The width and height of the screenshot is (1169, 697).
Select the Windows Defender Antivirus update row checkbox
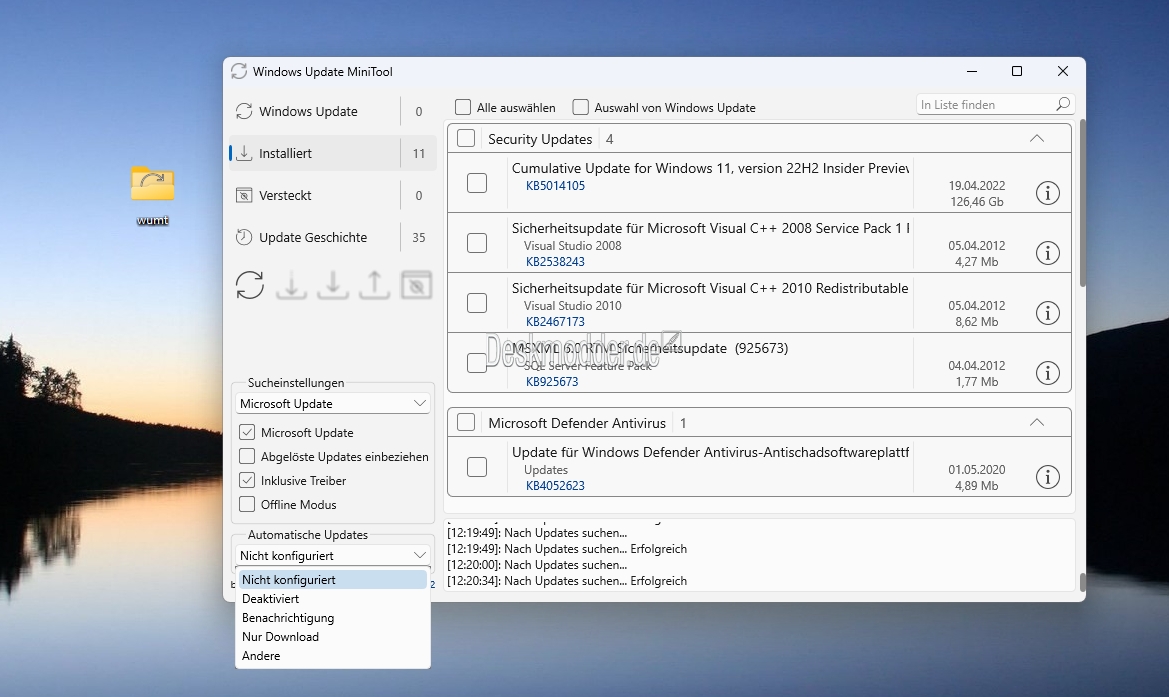(x=477, y=467)
